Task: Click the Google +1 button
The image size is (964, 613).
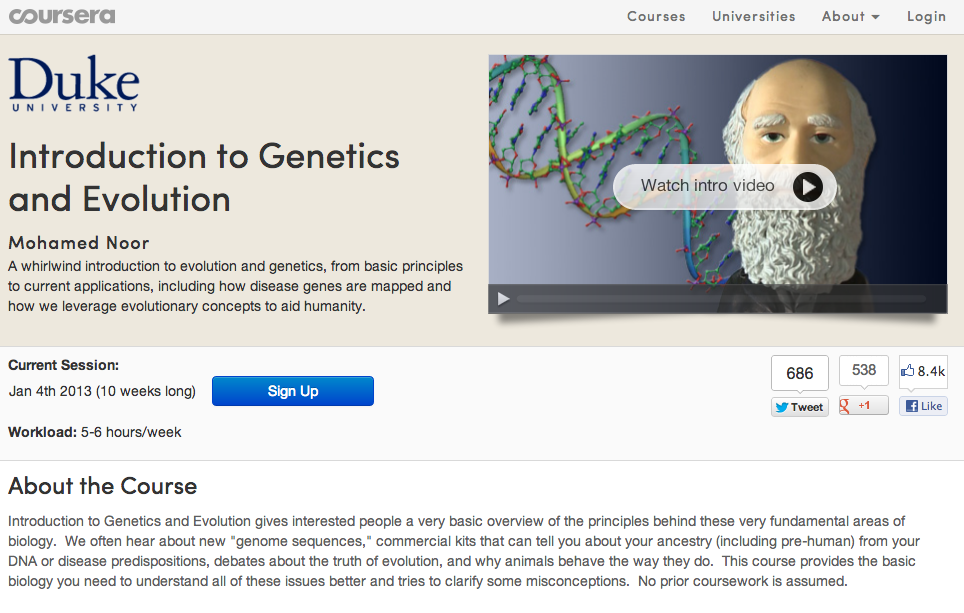Action: tap(863, 406)
